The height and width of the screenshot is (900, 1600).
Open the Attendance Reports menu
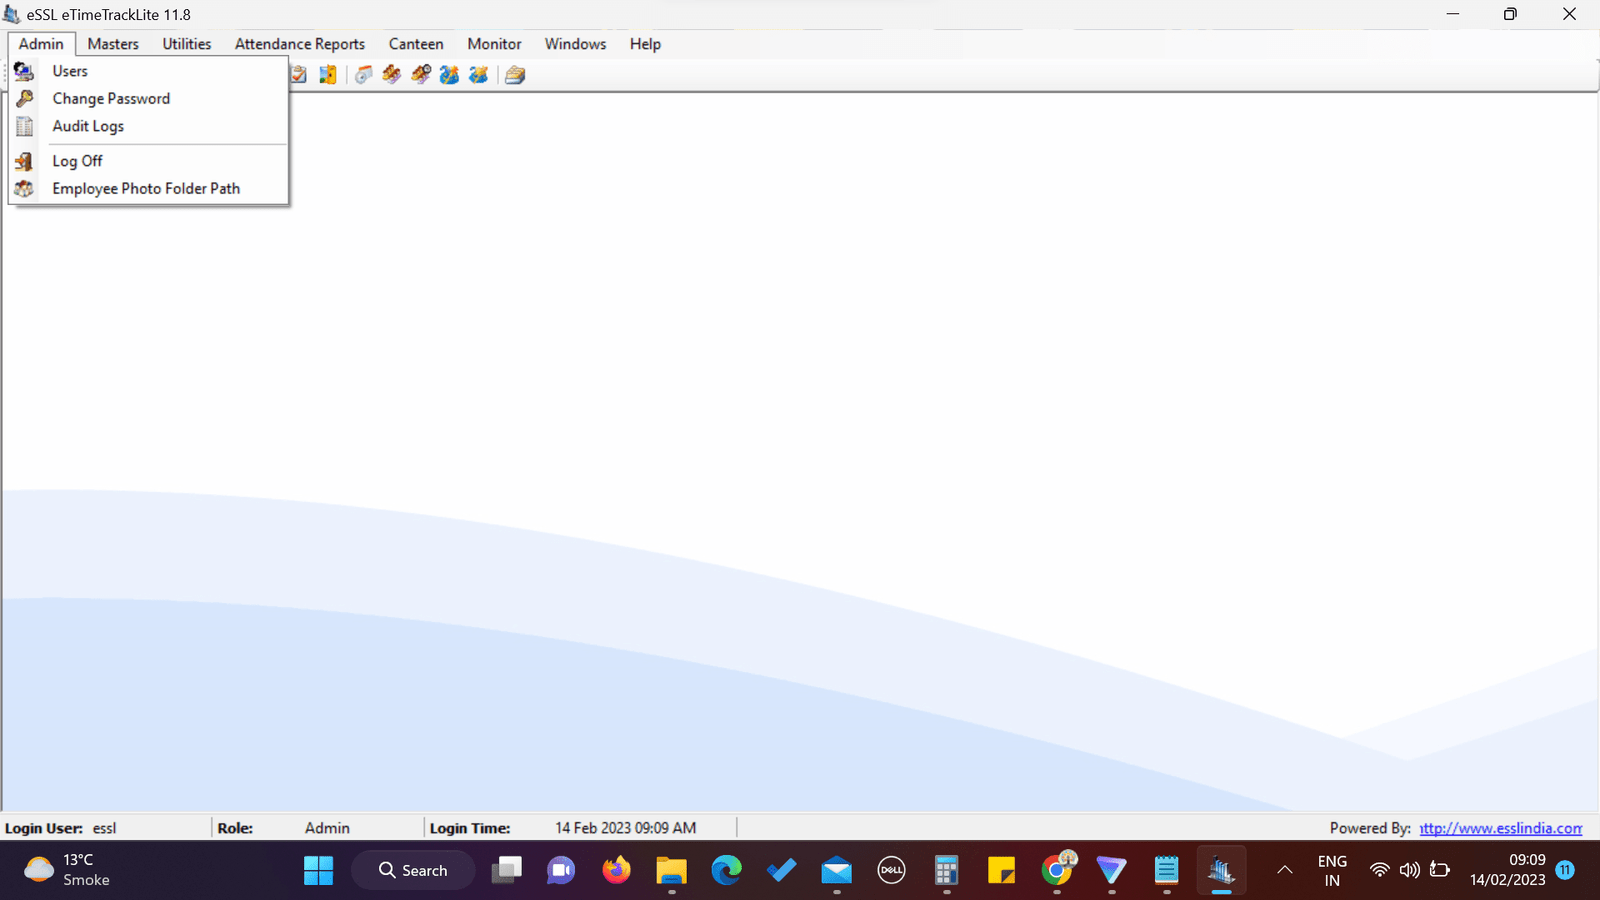300,44
